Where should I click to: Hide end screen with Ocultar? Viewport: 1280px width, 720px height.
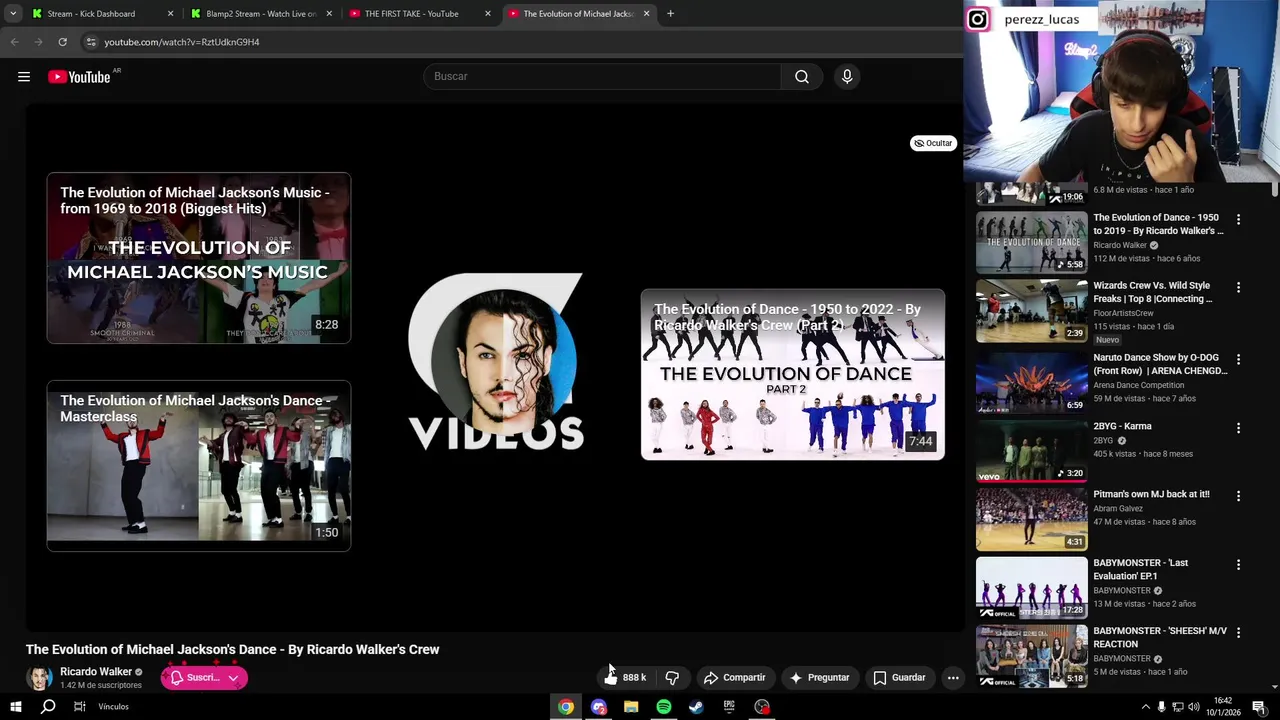pyautogui.click(x=933, y=143)
